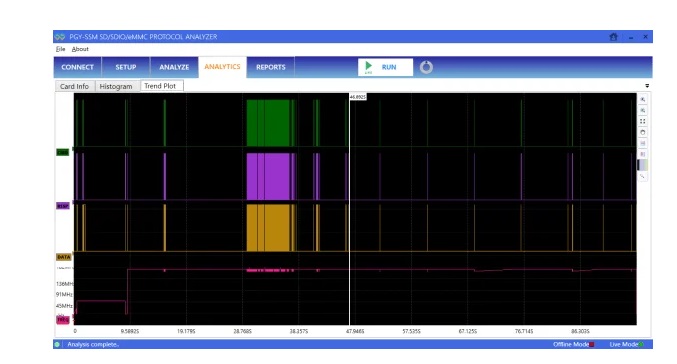This screenshot has height=364, width=677.
Task: Toggle the green CMD channel label
Action: [x=63, y=152]
